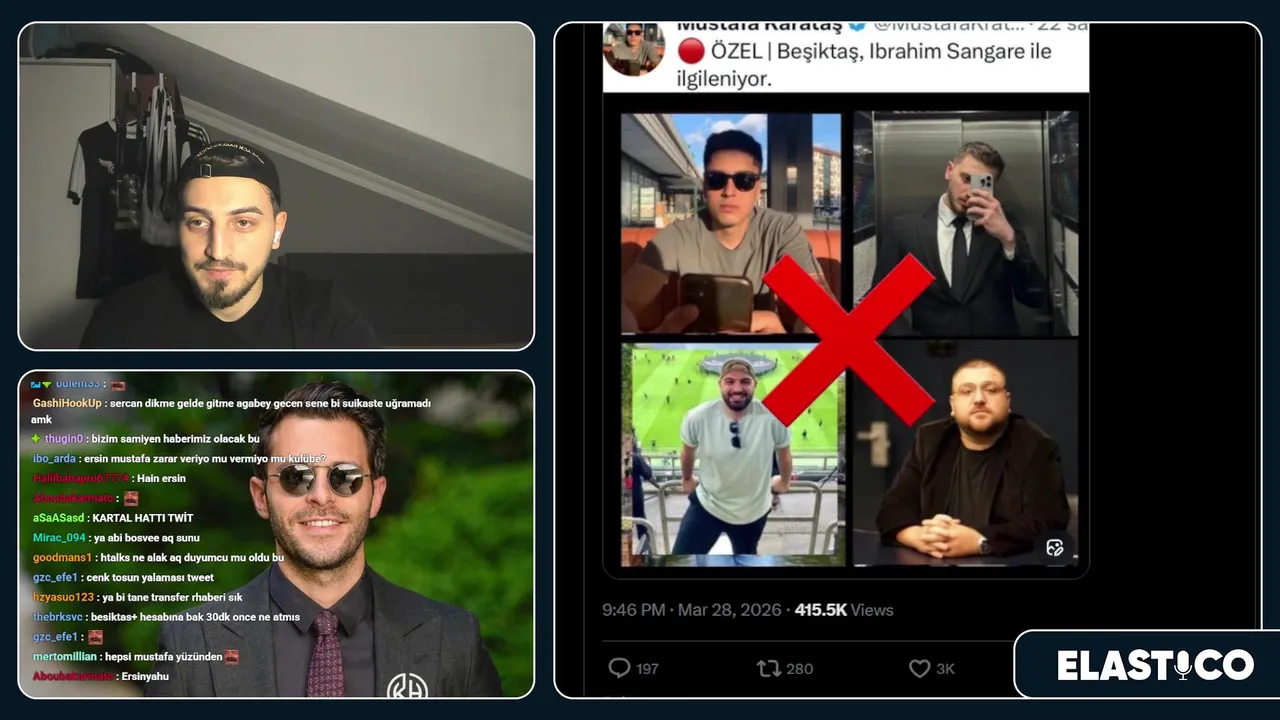1280x720 pixels.
Task: Click the Mustafa Karataş display name
Action: tap(759, 26)
